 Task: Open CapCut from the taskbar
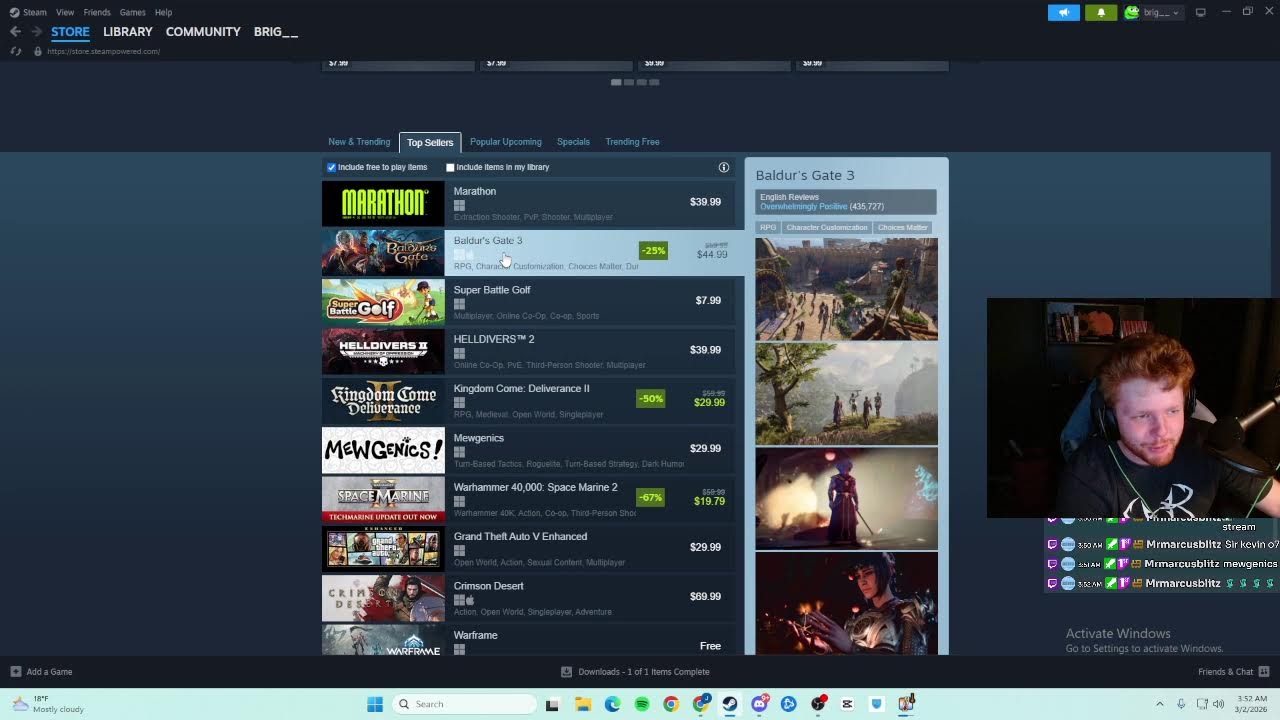pos(847,704)
